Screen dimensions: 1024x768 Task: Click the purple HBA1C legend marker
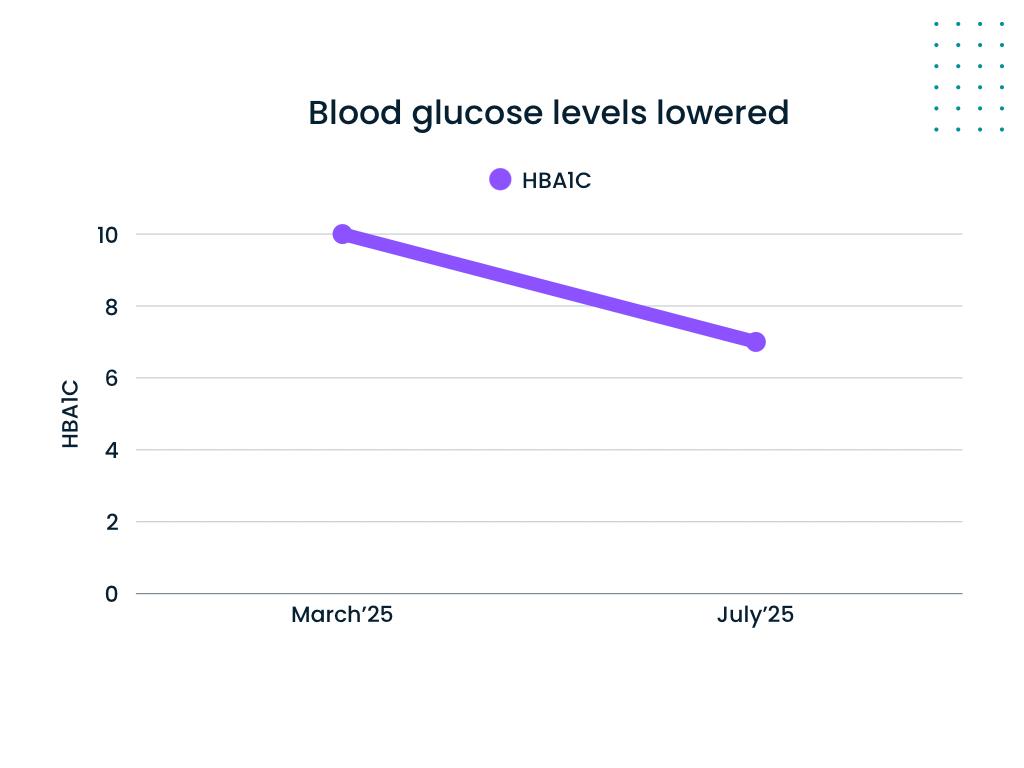point(500,180)
